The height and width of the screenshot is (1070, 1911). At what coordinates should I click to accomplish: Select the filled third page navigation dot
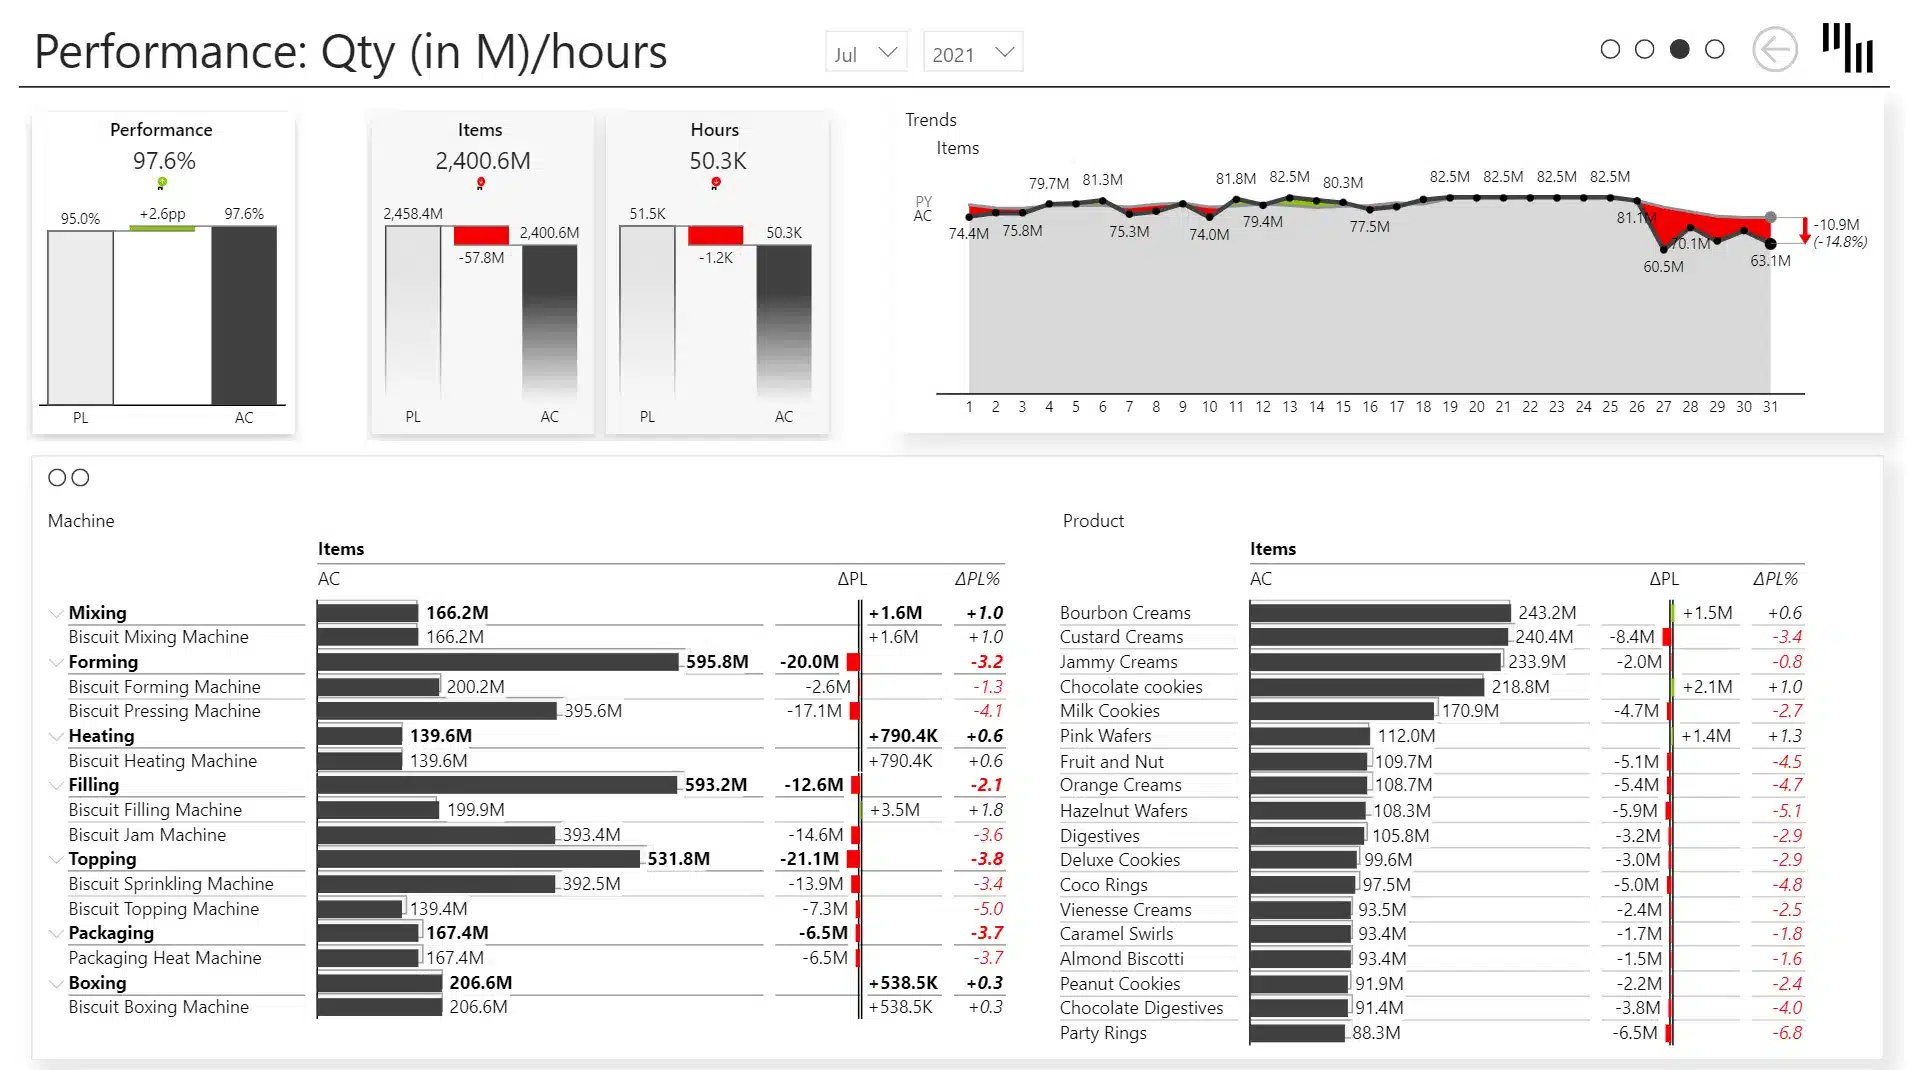[1678, 48]
